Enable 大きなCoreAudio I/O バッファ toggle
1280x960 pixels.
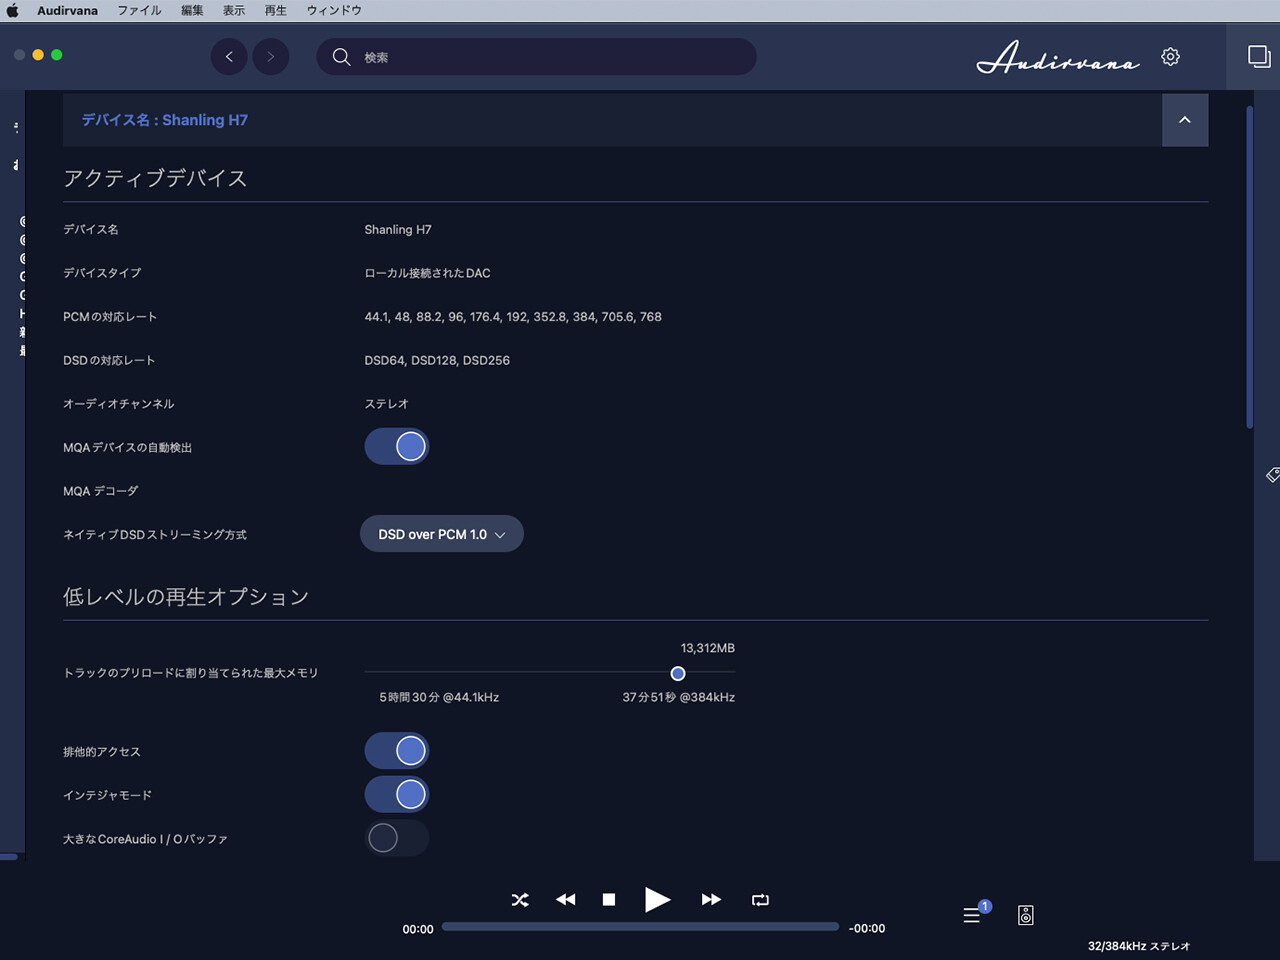397,838
